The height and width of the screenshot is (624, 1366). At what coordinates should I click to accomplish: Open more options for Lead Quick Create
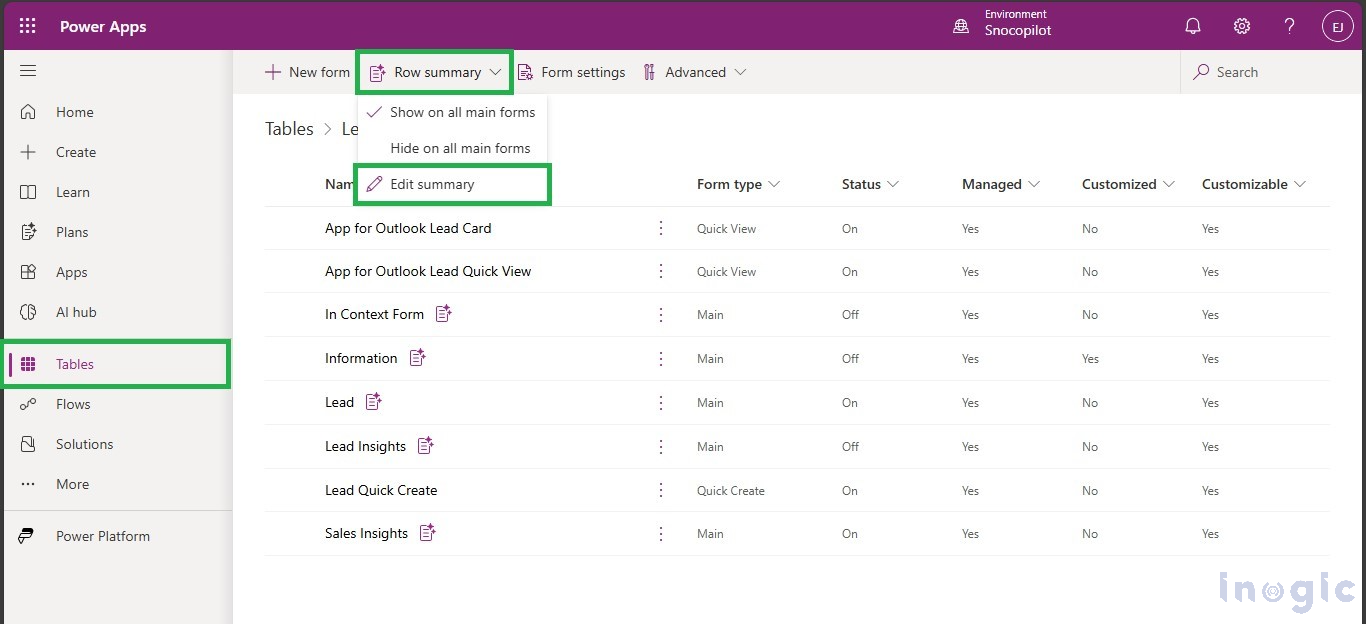[x=661, y=490]
